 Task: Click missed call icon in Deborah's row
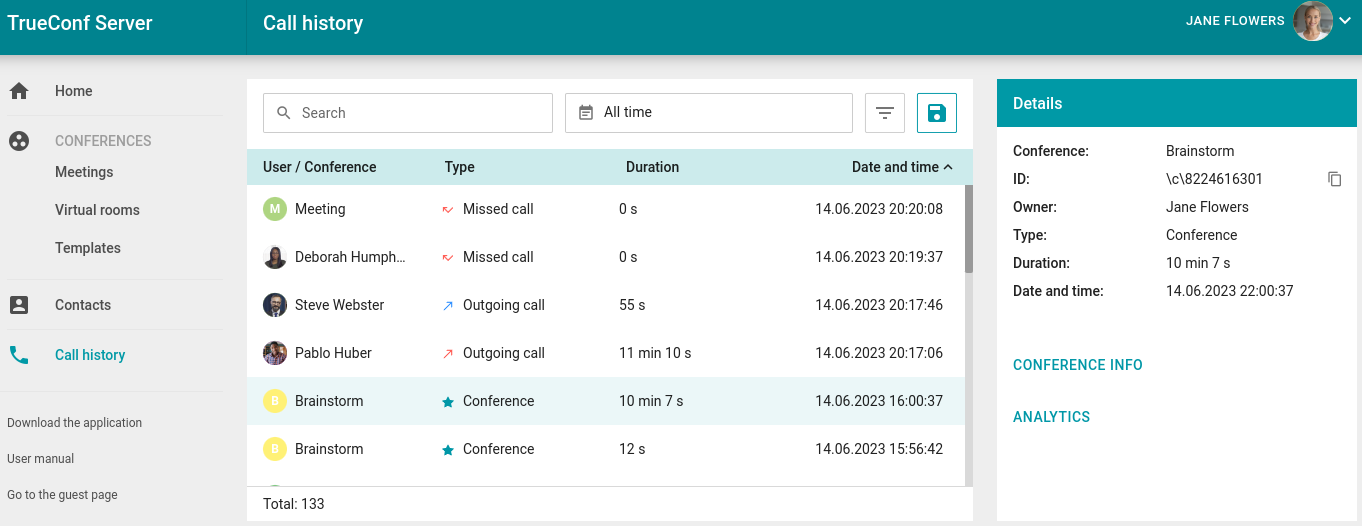coord(448,258)
